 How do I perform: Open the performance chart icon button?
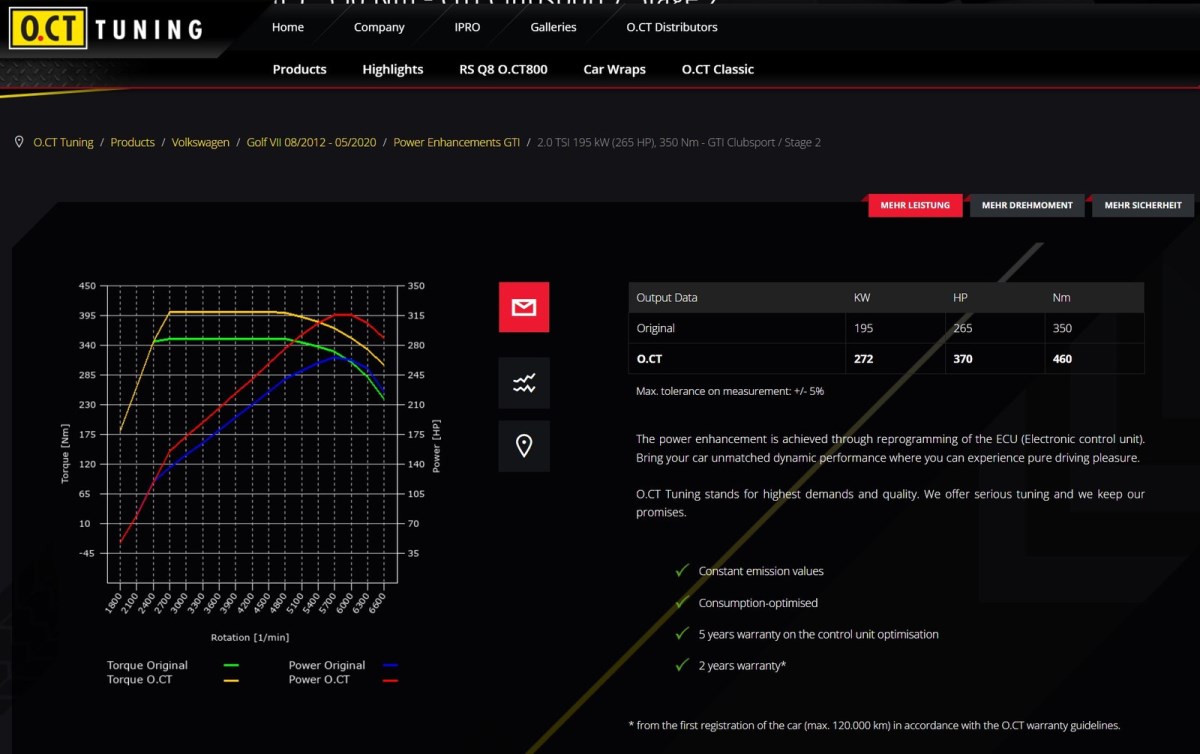[x=524, y=383]
